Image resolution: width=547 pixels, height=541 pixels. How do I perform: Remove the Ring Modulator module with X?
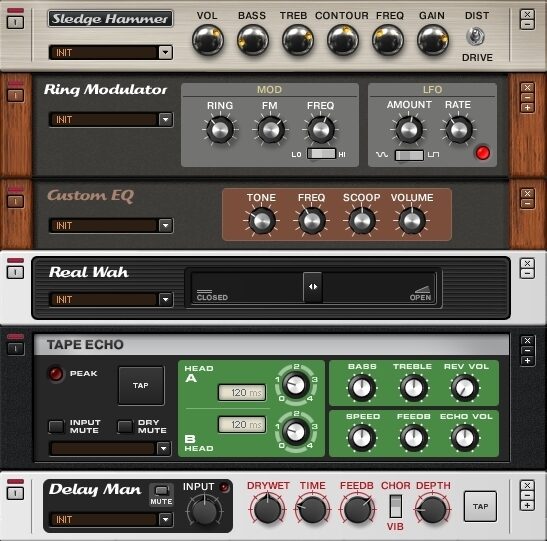(527, 88)
